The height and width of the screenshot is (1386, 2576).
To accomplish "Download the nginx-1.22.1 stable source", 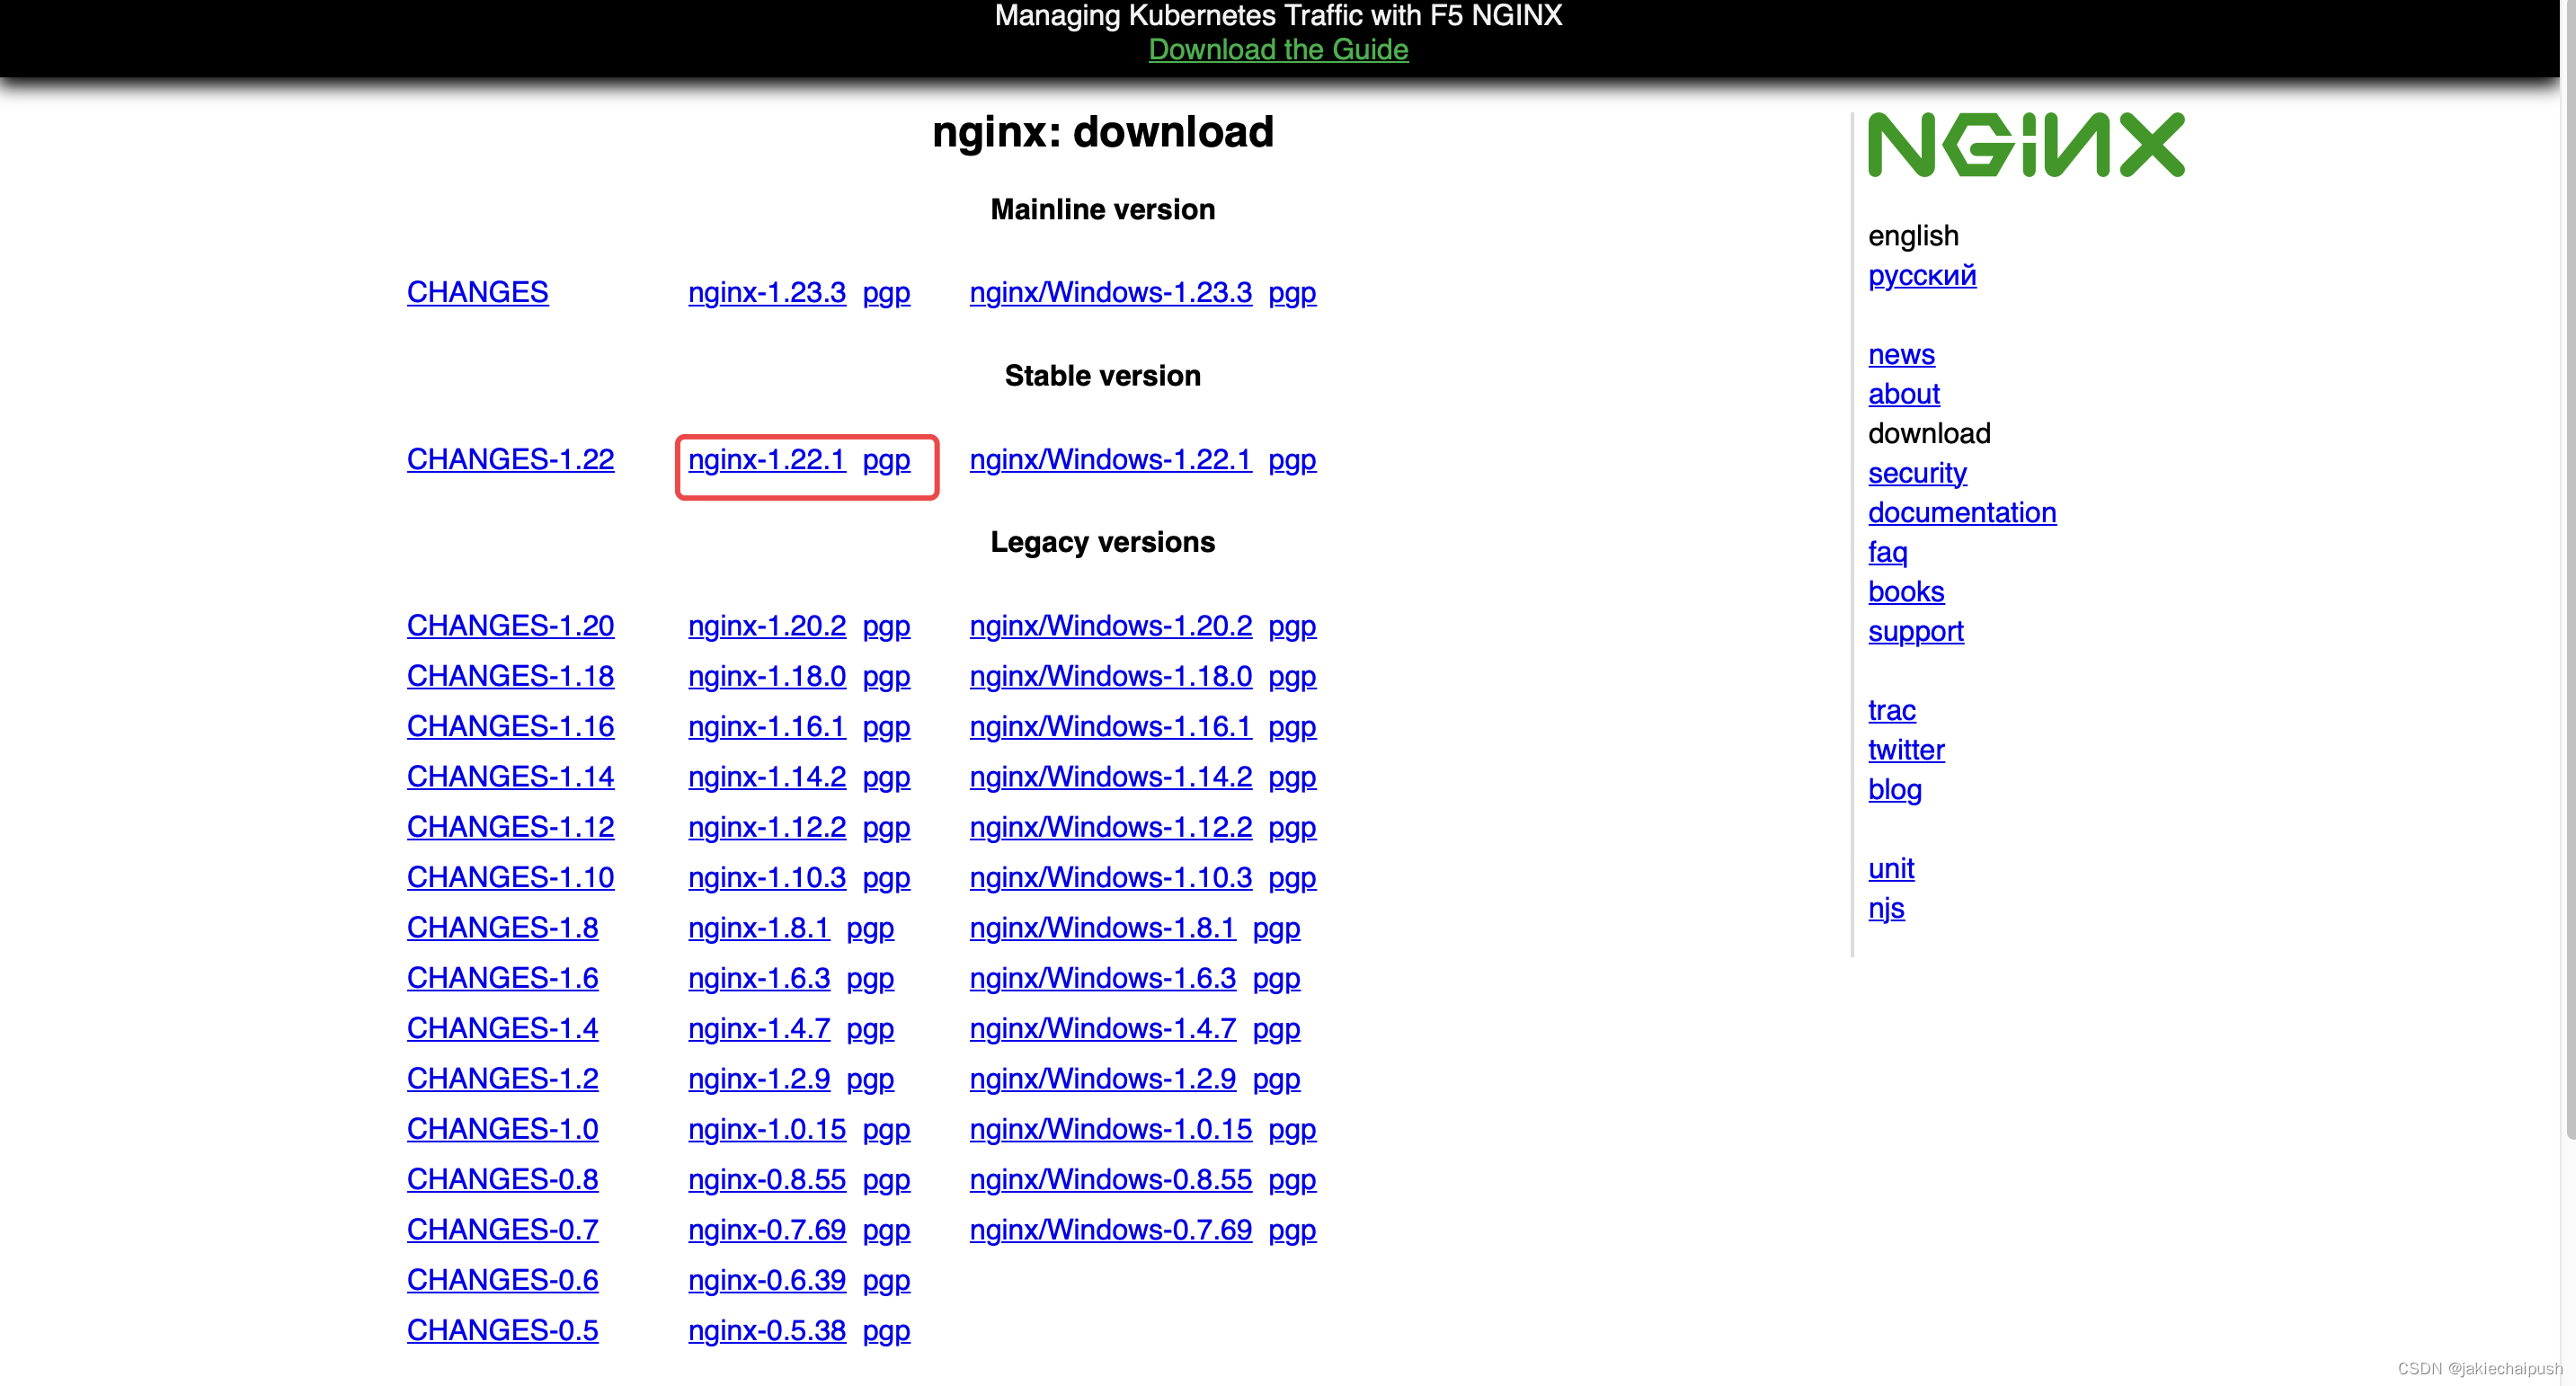I will pos(766,459).
